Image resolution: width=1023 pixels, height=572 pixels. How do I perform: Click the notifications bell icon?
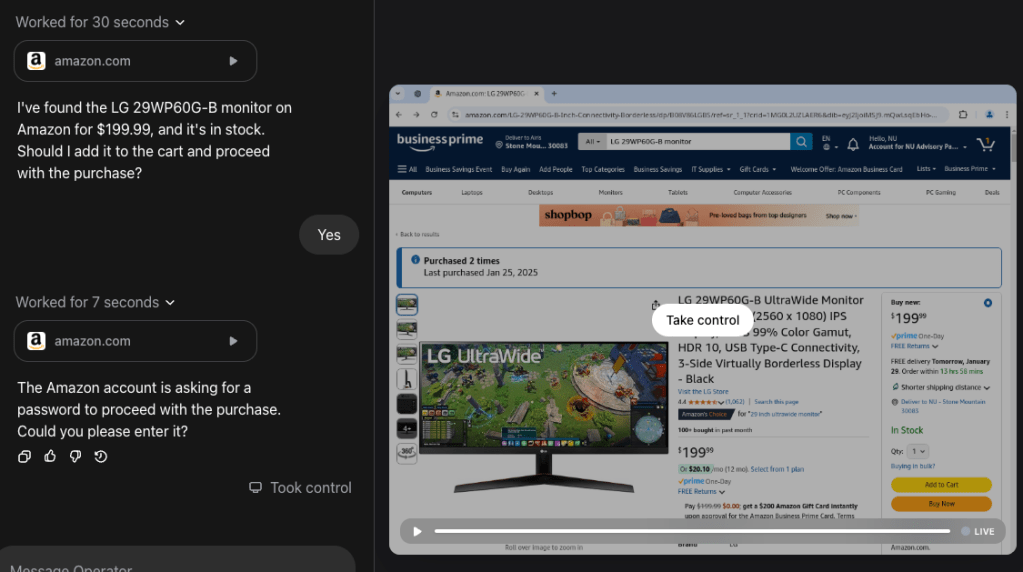tap(853, 144)
